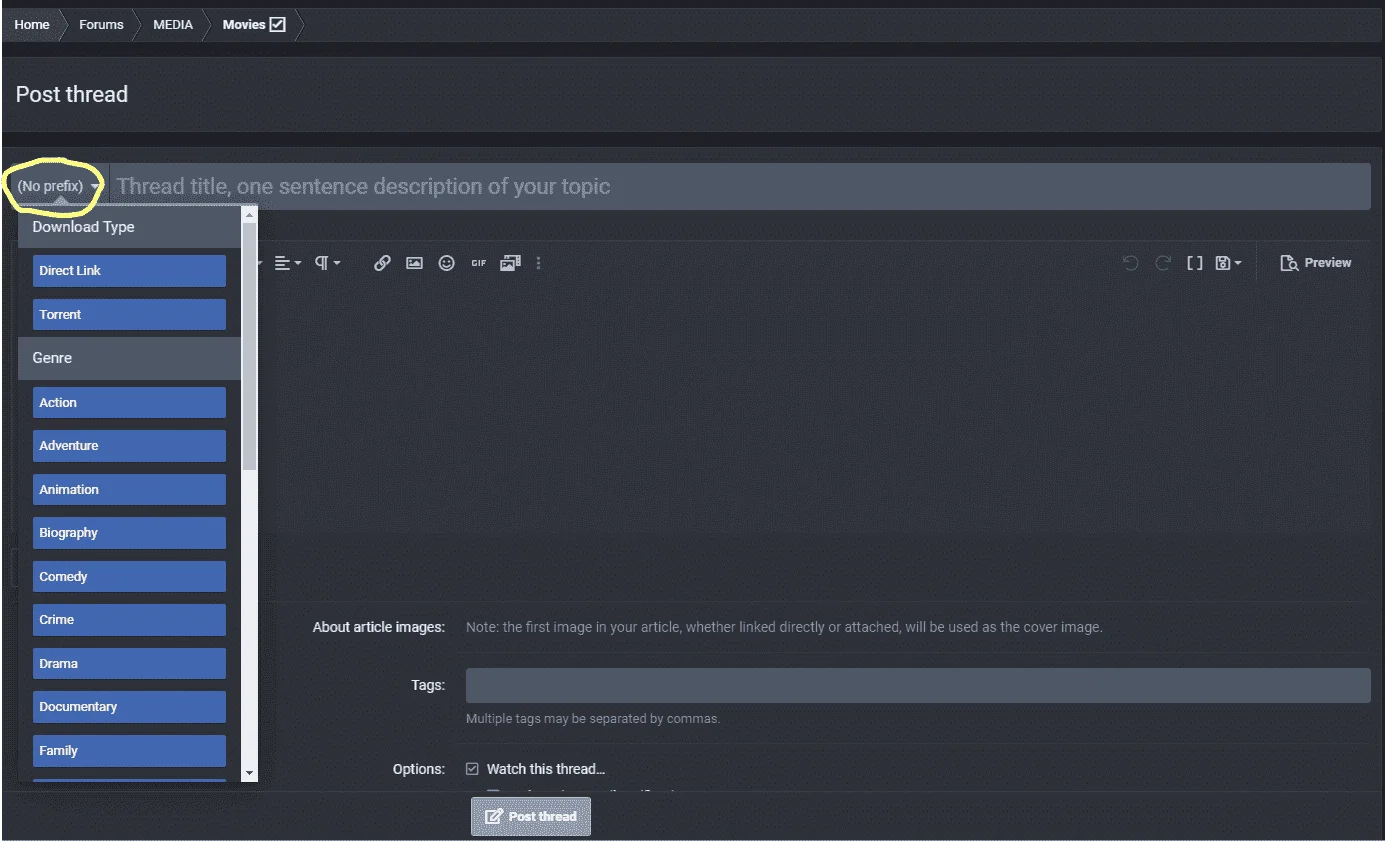Image resolution: width=1385 pixels, height=841 pixels.
Task: Click the Preview button
Action: tap(1316, 263)
